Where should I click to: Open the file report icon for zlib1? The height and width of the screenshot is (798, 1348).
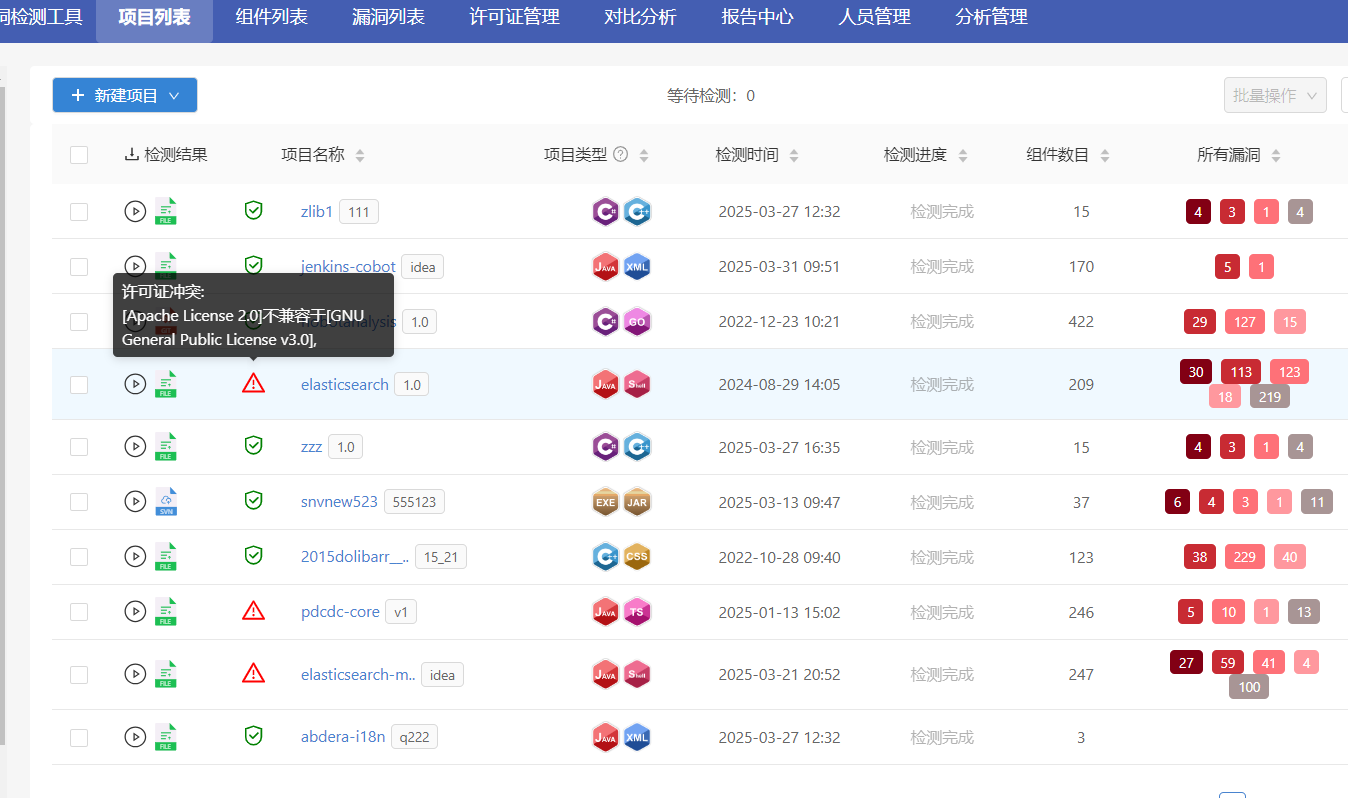coord(166,211)
